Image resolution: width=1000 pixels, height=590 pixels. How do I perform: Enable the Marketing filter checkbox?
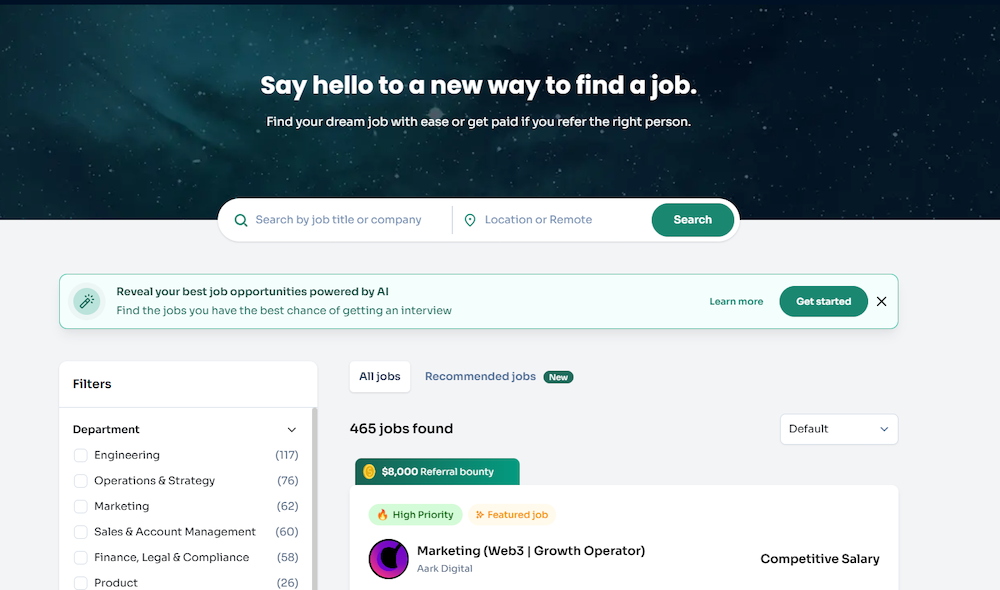point(80,506)
